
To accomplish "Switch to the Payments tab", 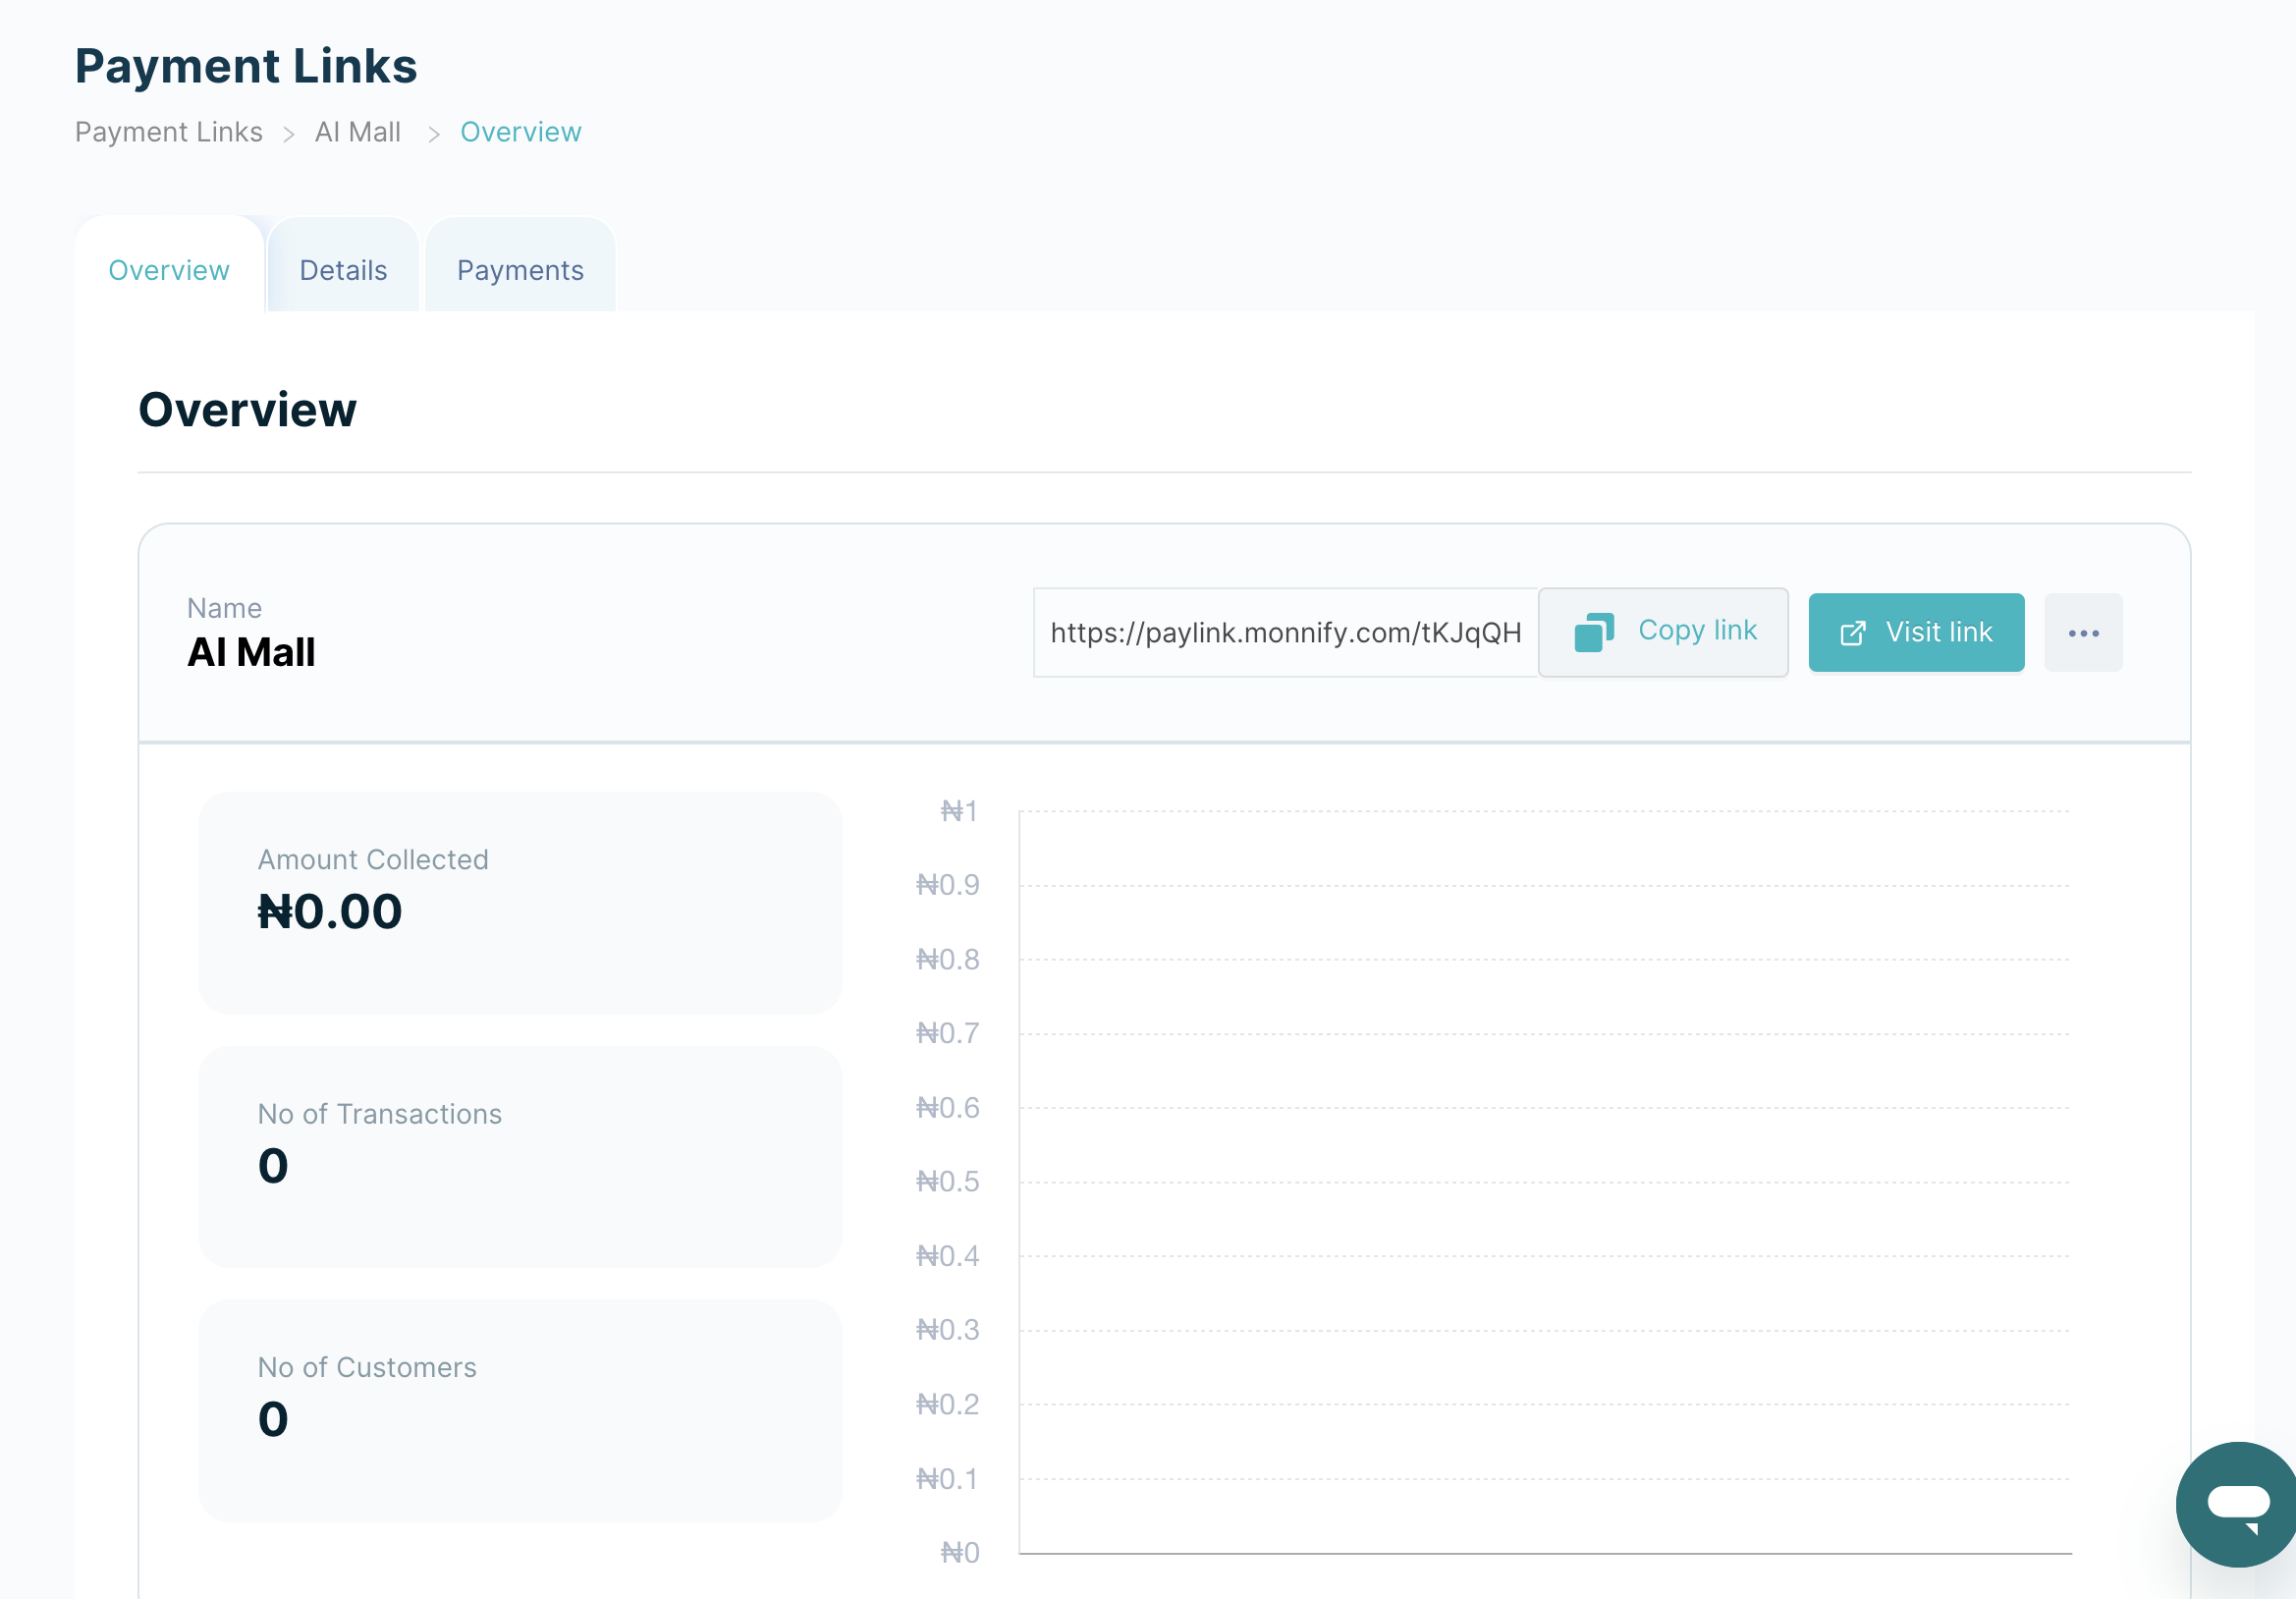I will (520, 270).
